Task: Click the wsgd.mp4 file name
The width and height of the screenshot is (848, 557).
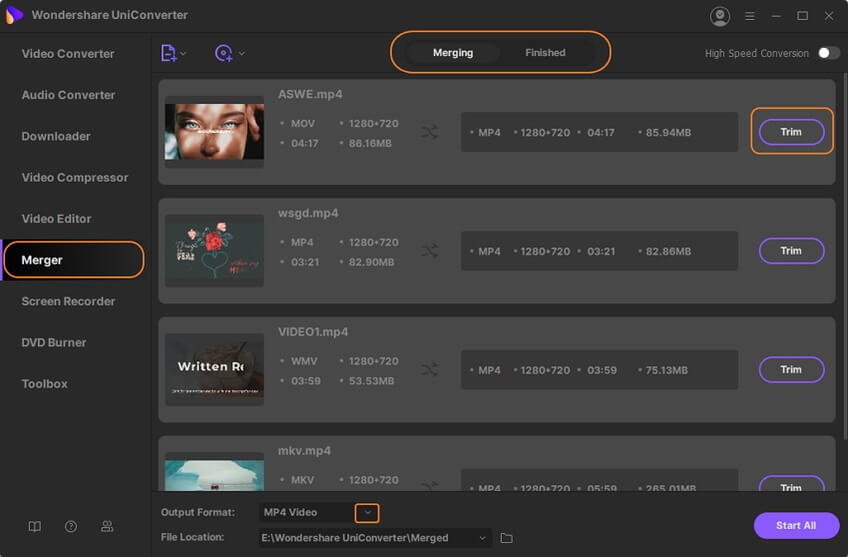Action: tap(308, 213)
